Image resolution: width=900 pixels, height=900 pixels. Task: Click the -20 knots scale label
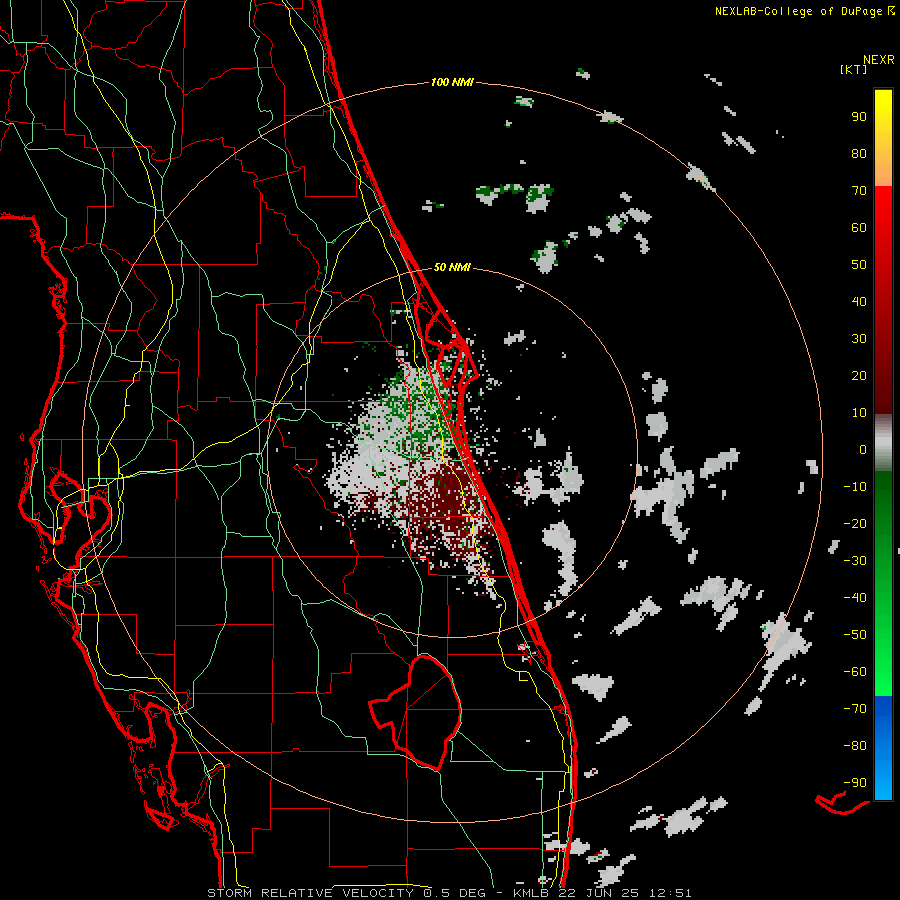click(855, 523)
